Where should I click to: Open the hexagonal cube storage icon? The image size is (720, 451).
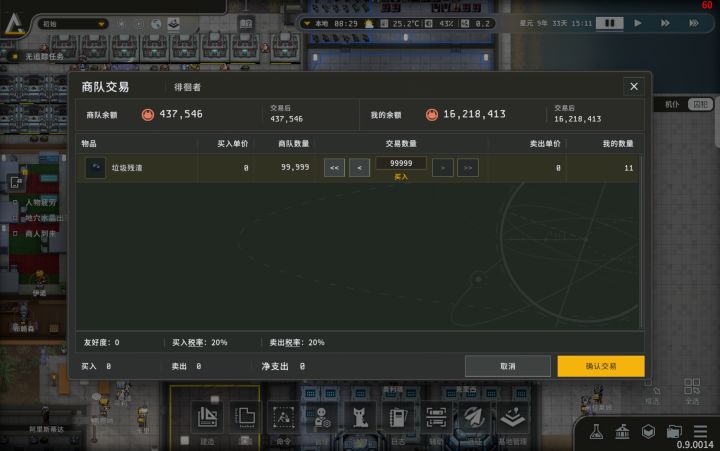pos(648,432)
